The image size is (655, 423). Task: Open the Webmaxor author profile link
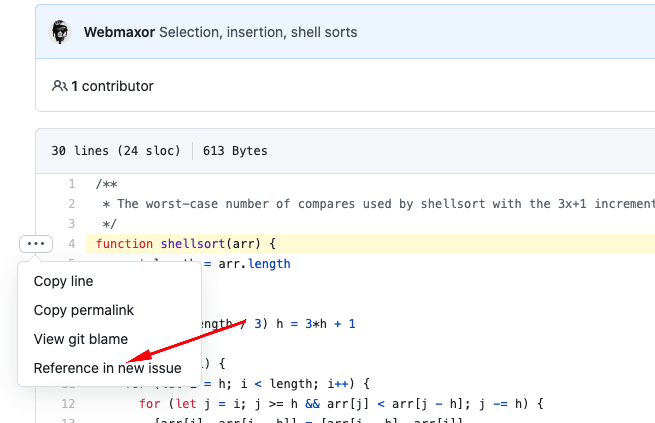[x=116, y=32]
